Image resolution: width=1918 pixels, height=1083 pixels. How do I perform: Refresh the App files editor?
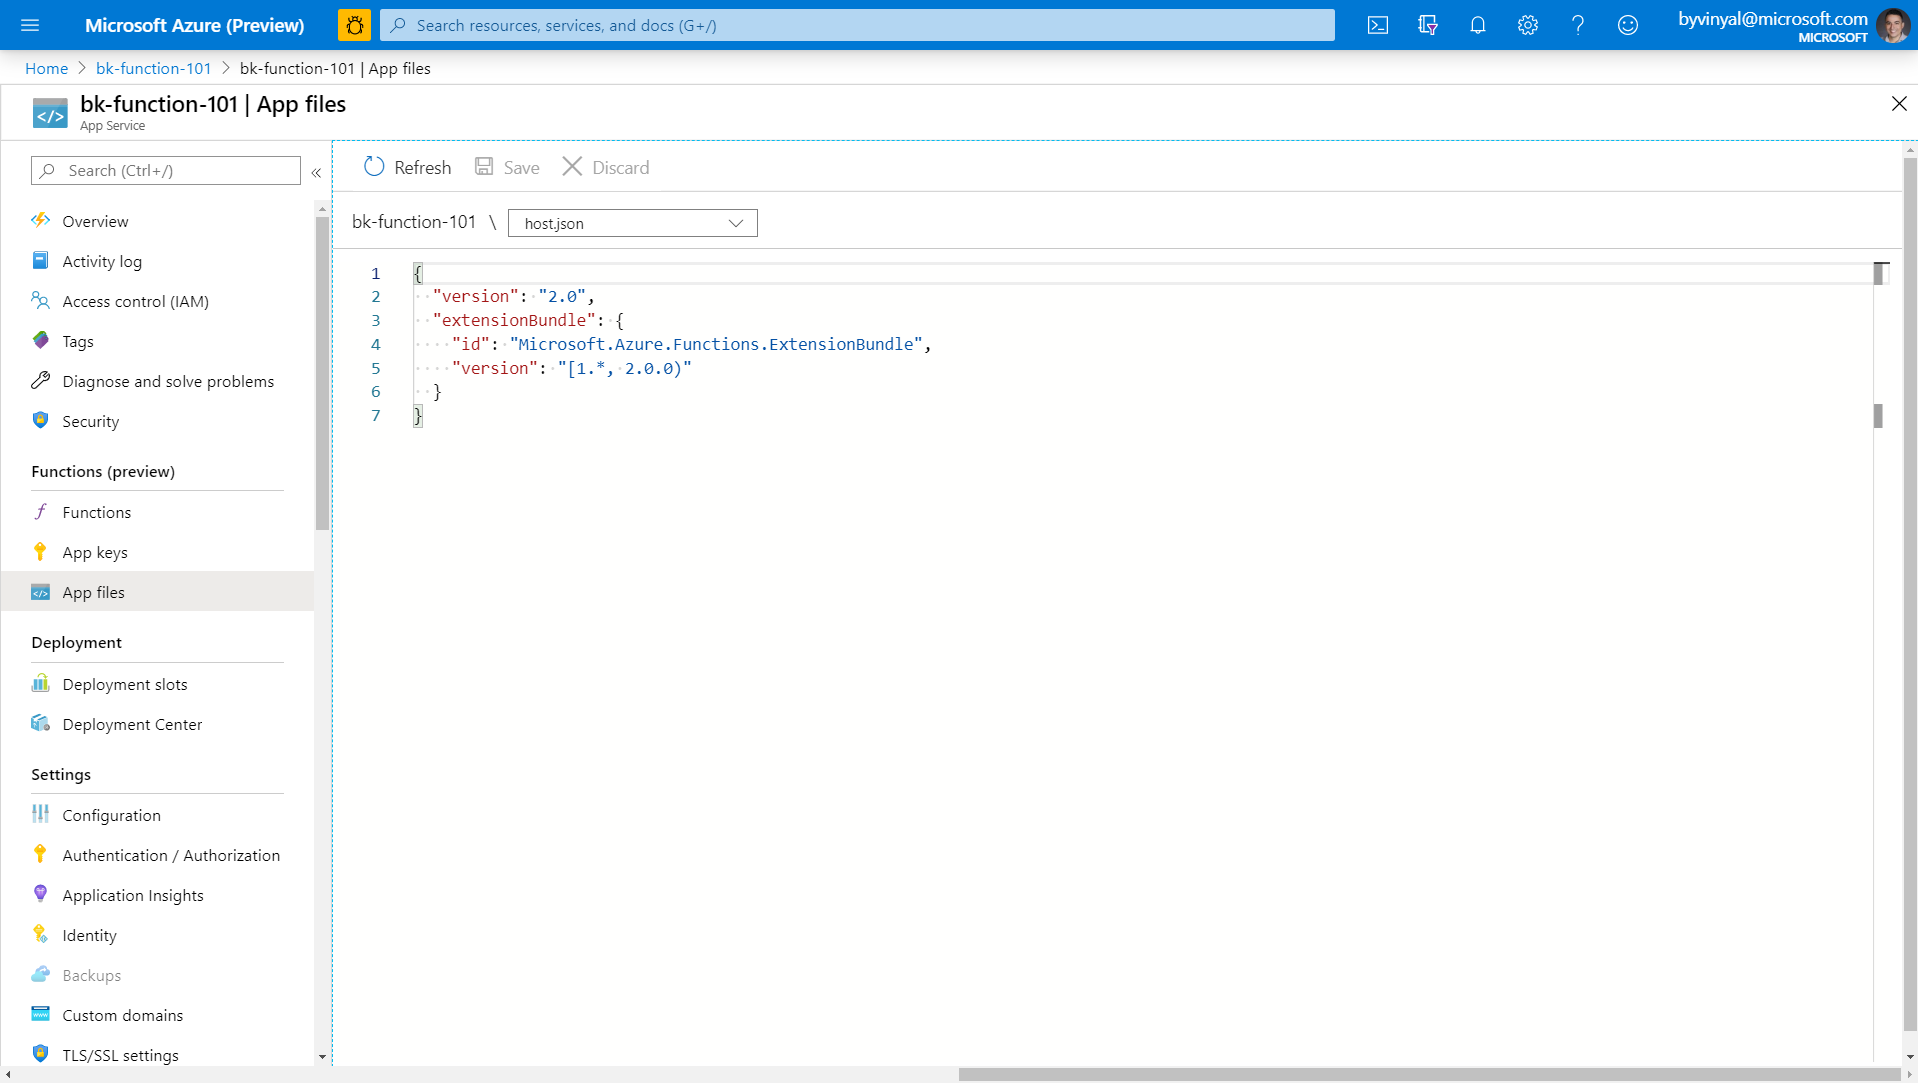click(406, 167)
